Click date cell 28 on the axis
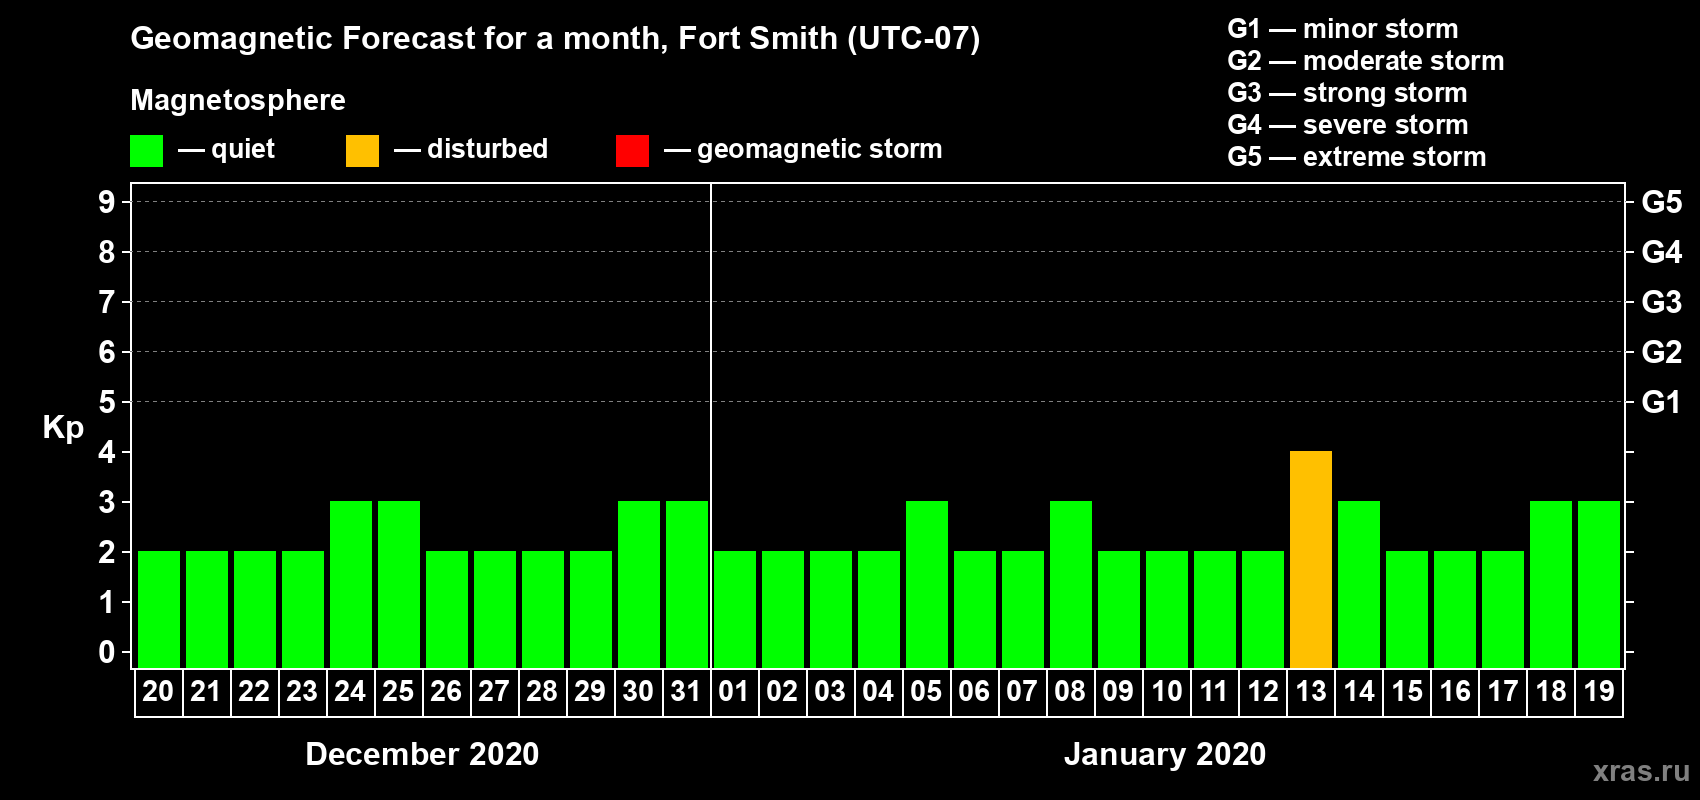This screenshot has width=1700, height=800. (542, 692)
